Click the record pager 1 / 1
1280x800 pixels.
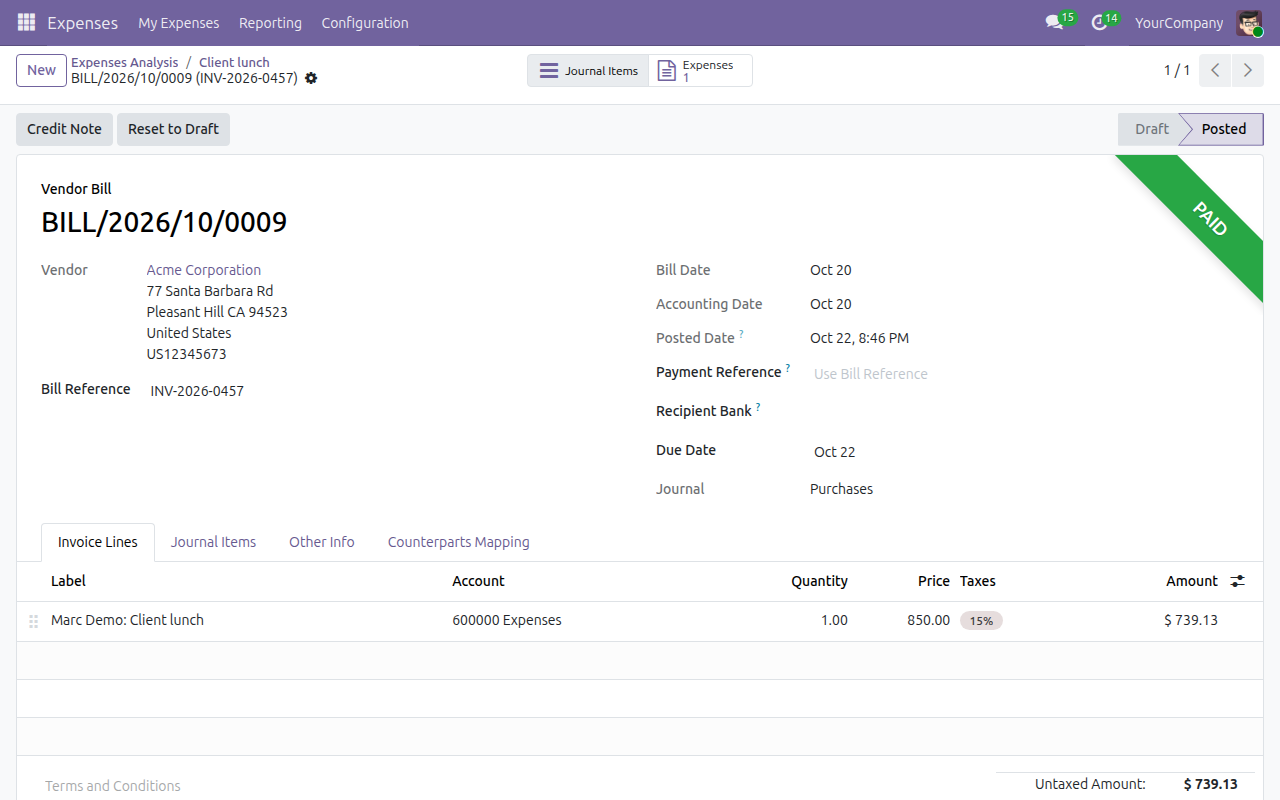click(x=1177, y=70)
